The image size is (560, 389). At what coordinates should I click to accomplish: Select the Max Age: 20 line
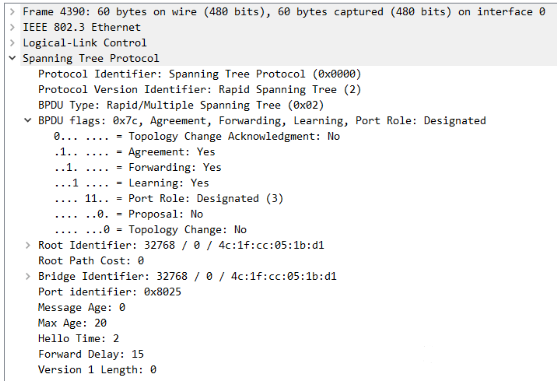[x=72, y=323]
